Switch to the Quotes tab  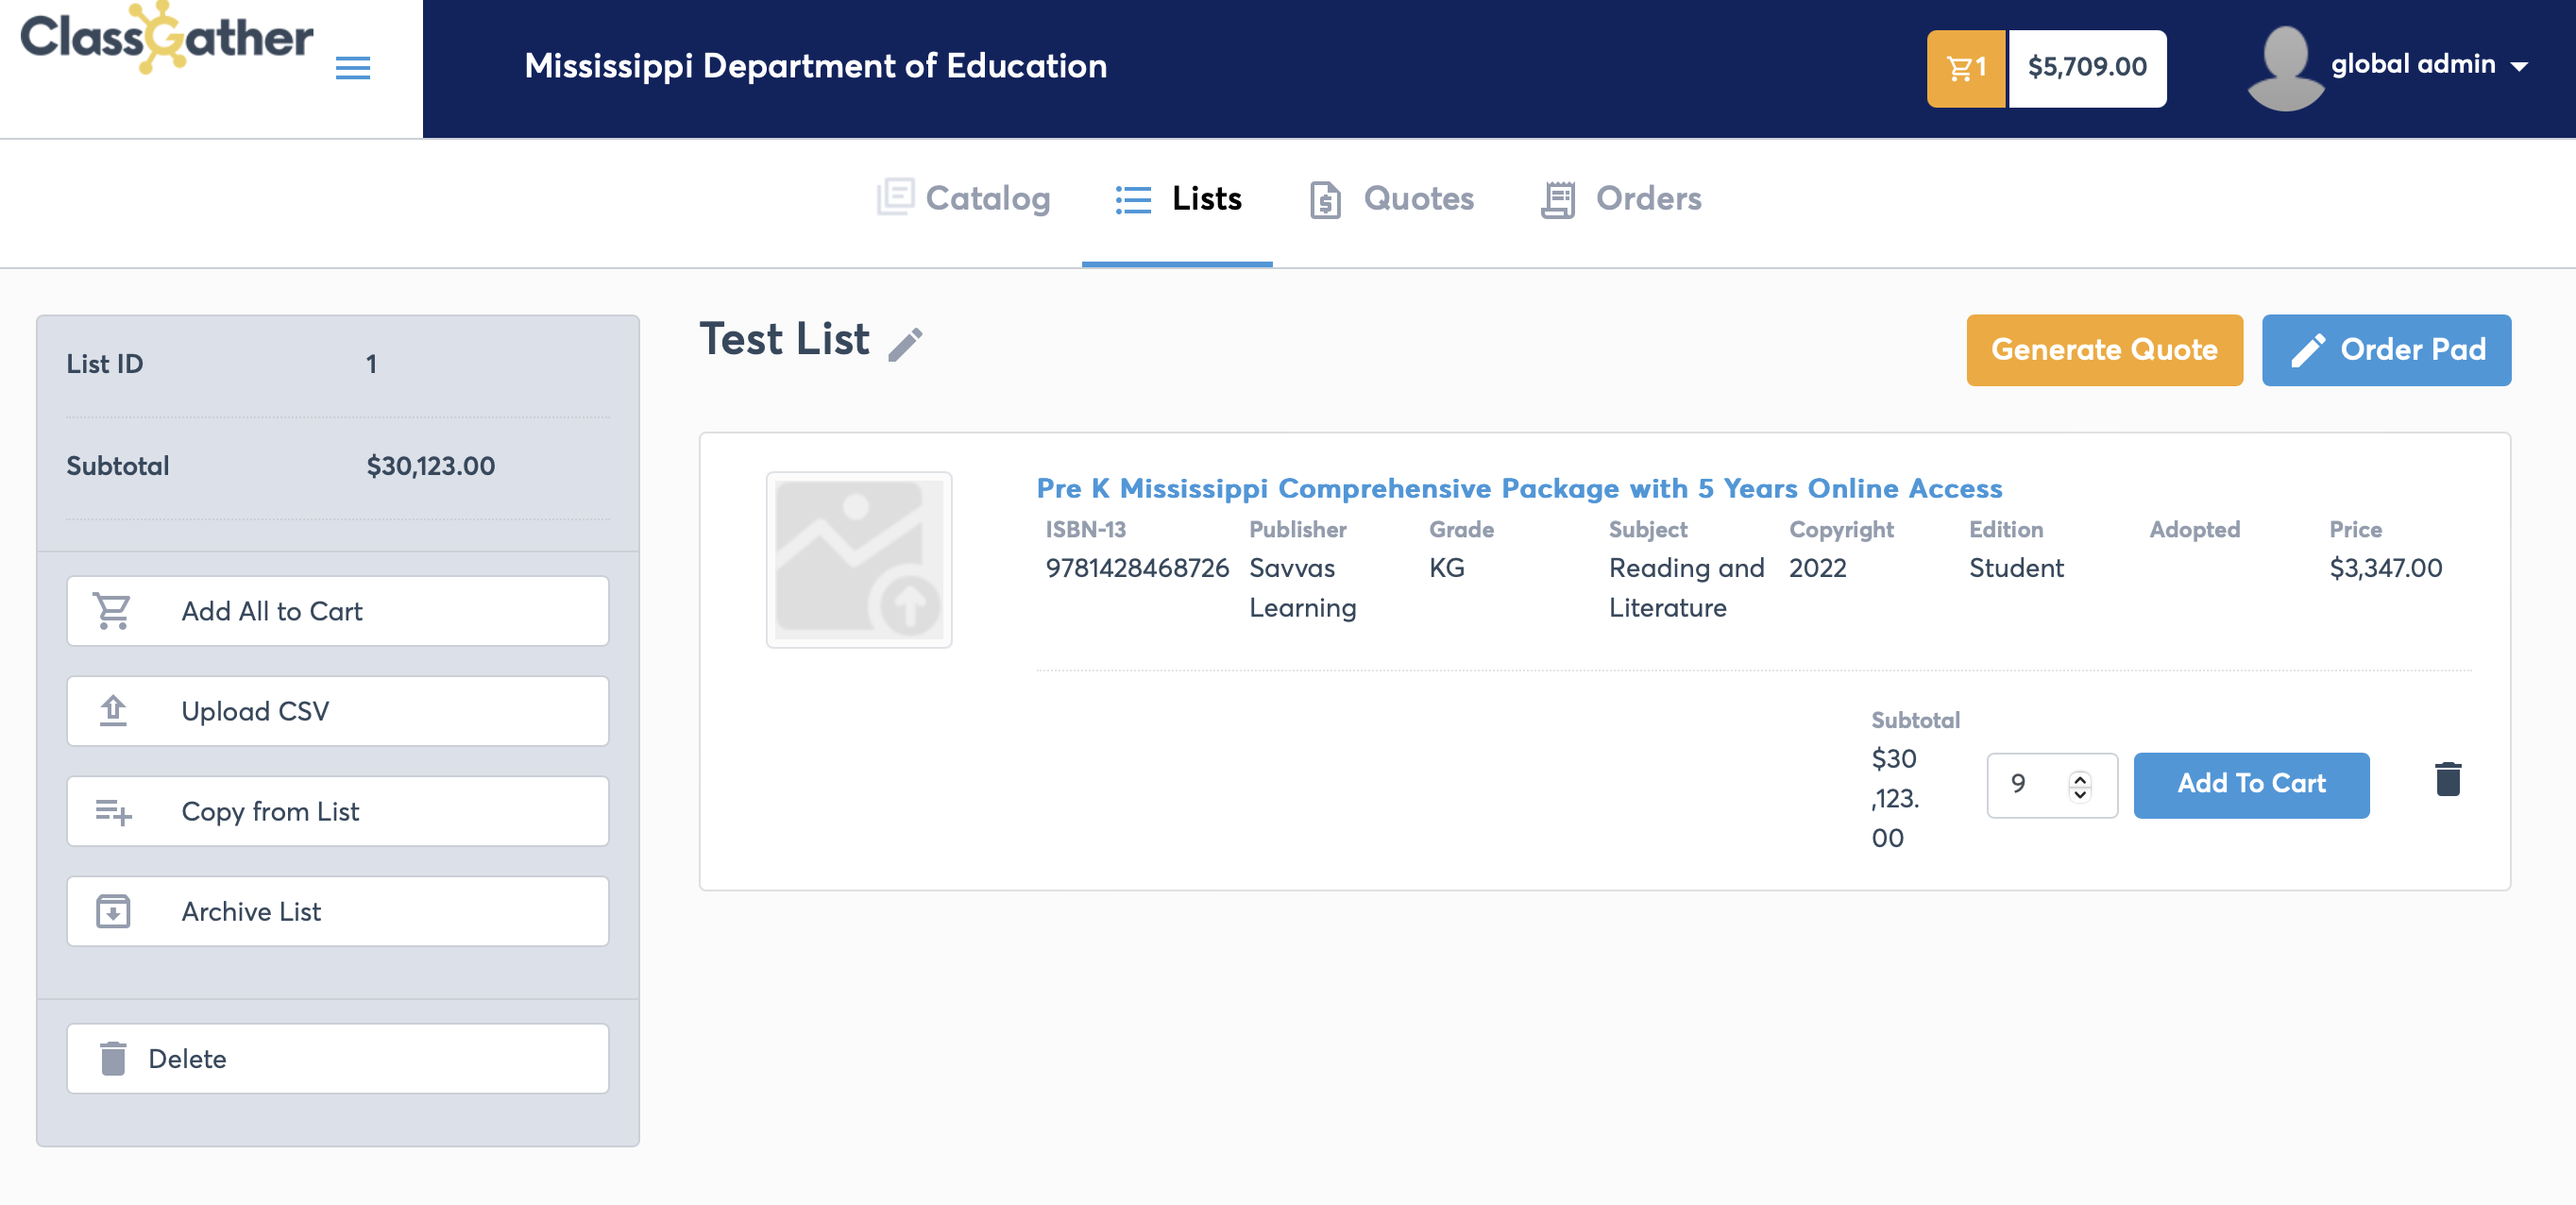pyautogui.click(x=1391, y=198)
